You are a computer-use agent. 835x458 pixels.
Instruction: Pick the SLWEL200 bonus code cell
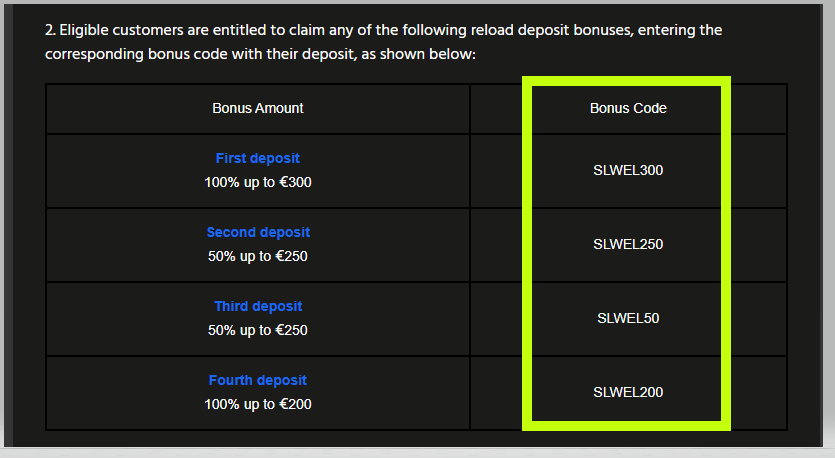point(628,392)
